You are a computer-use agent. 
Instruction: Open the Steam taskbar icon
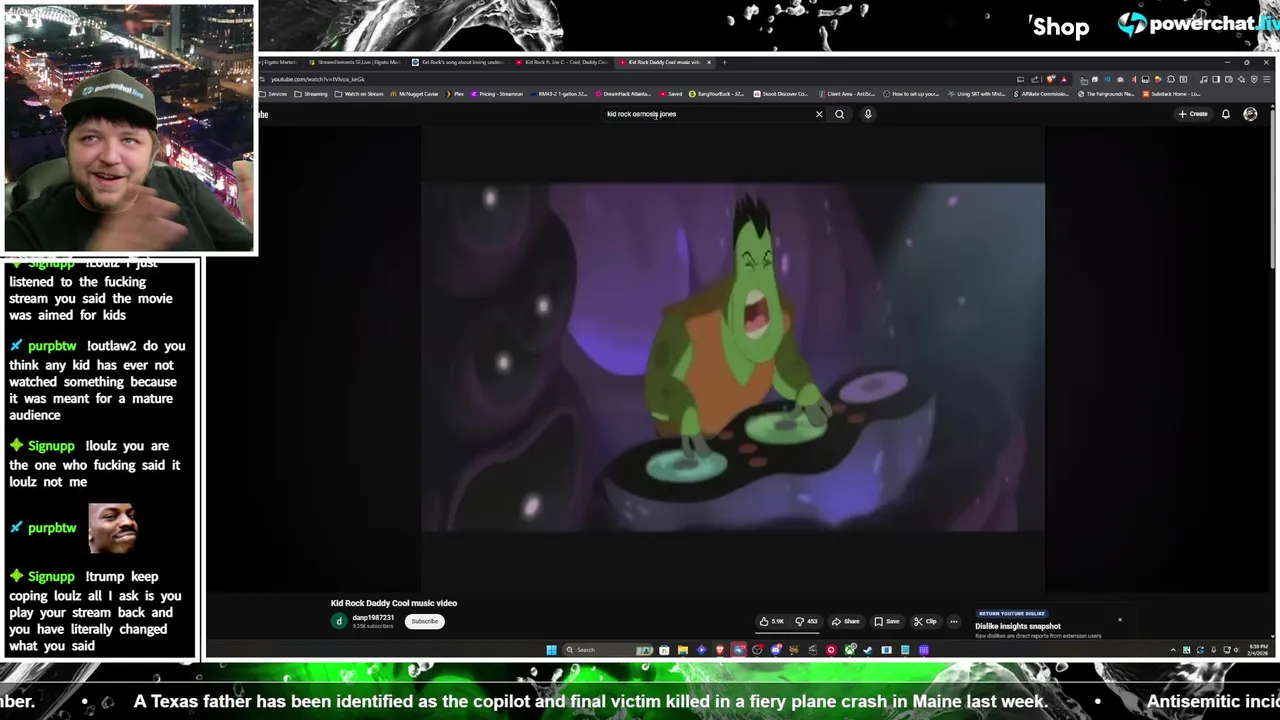[868, 650]
